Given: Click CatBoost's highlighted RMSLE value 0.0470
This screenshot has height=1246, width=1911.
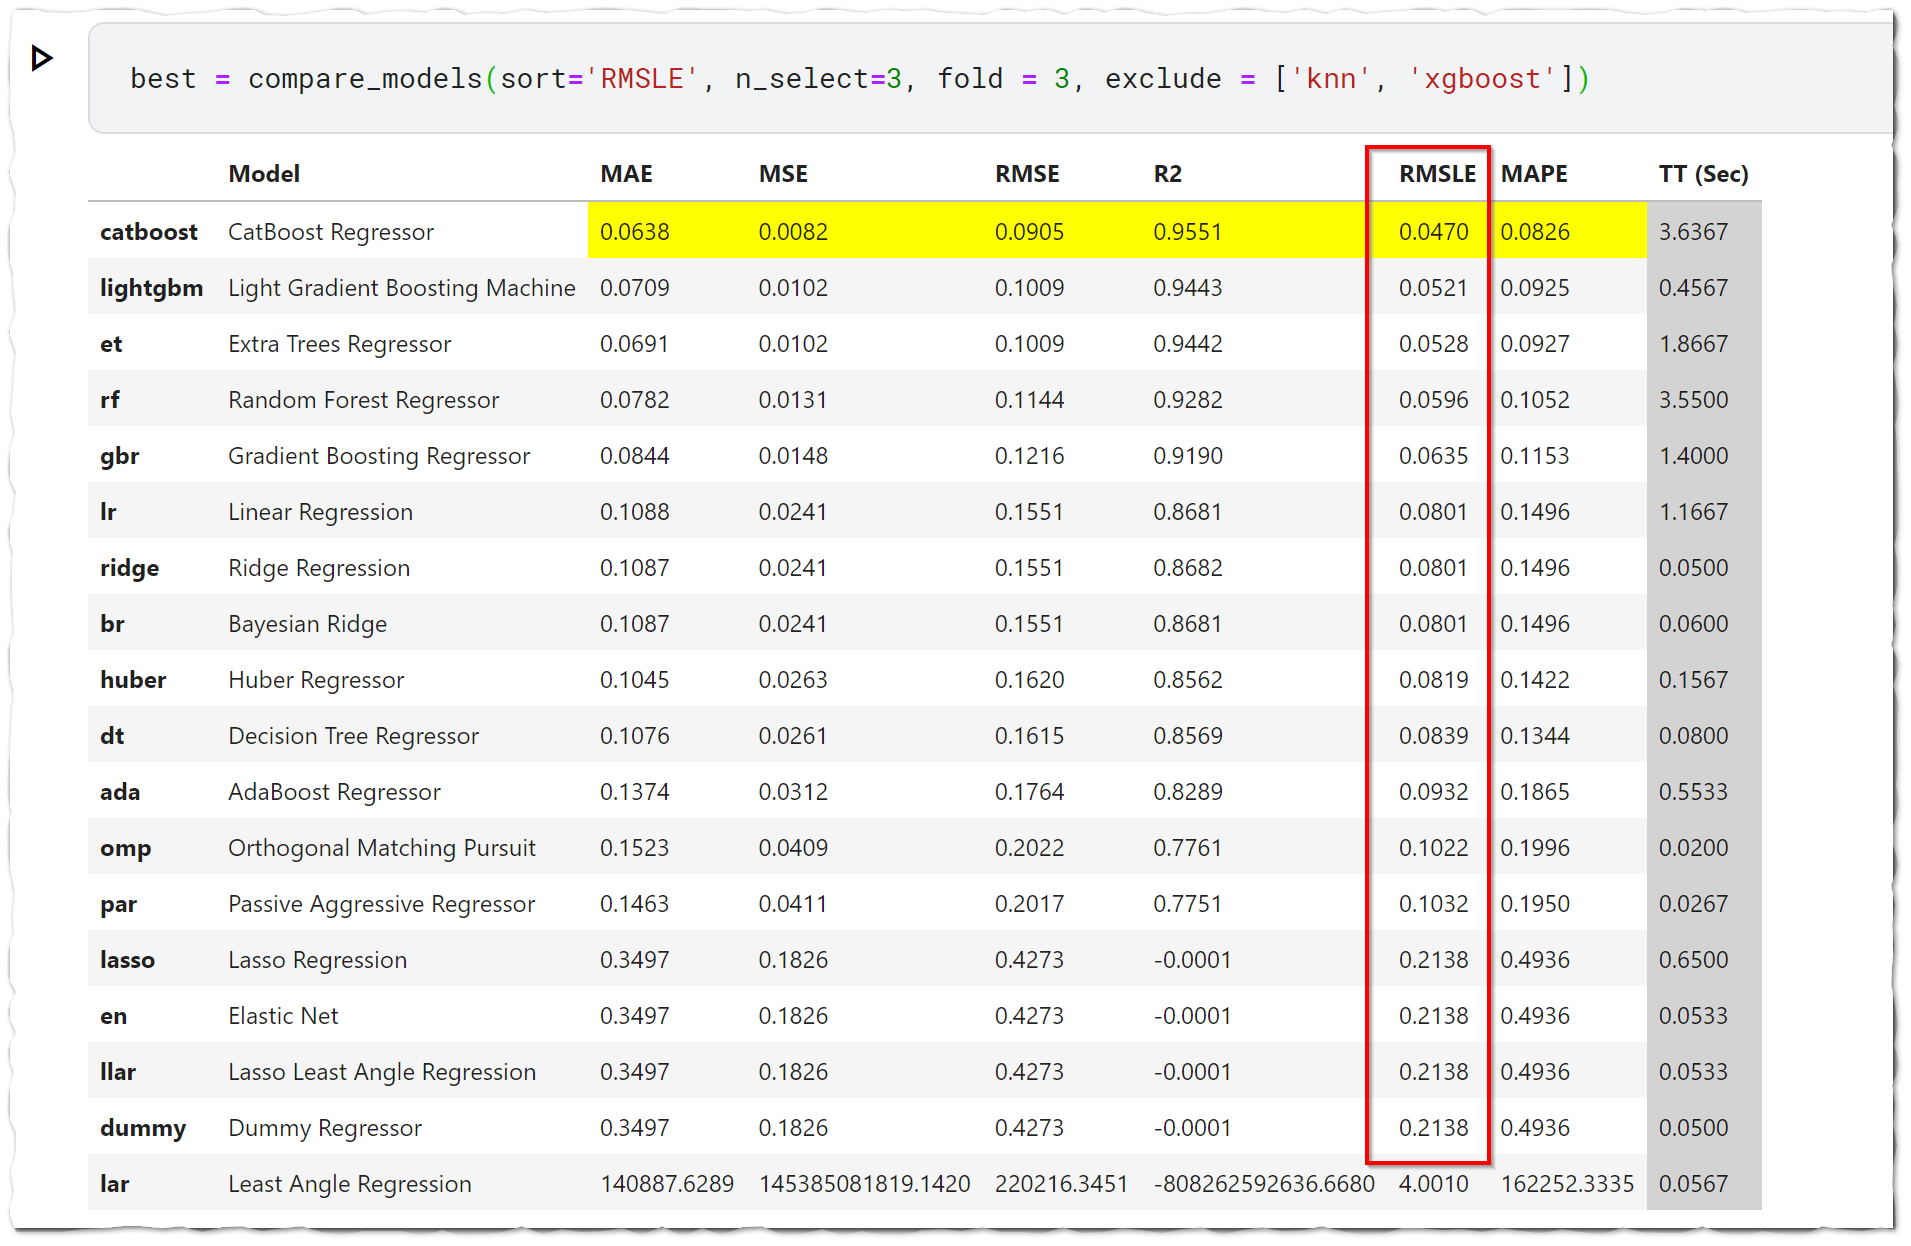Looking at the screenshot, I should point(1435,231).
